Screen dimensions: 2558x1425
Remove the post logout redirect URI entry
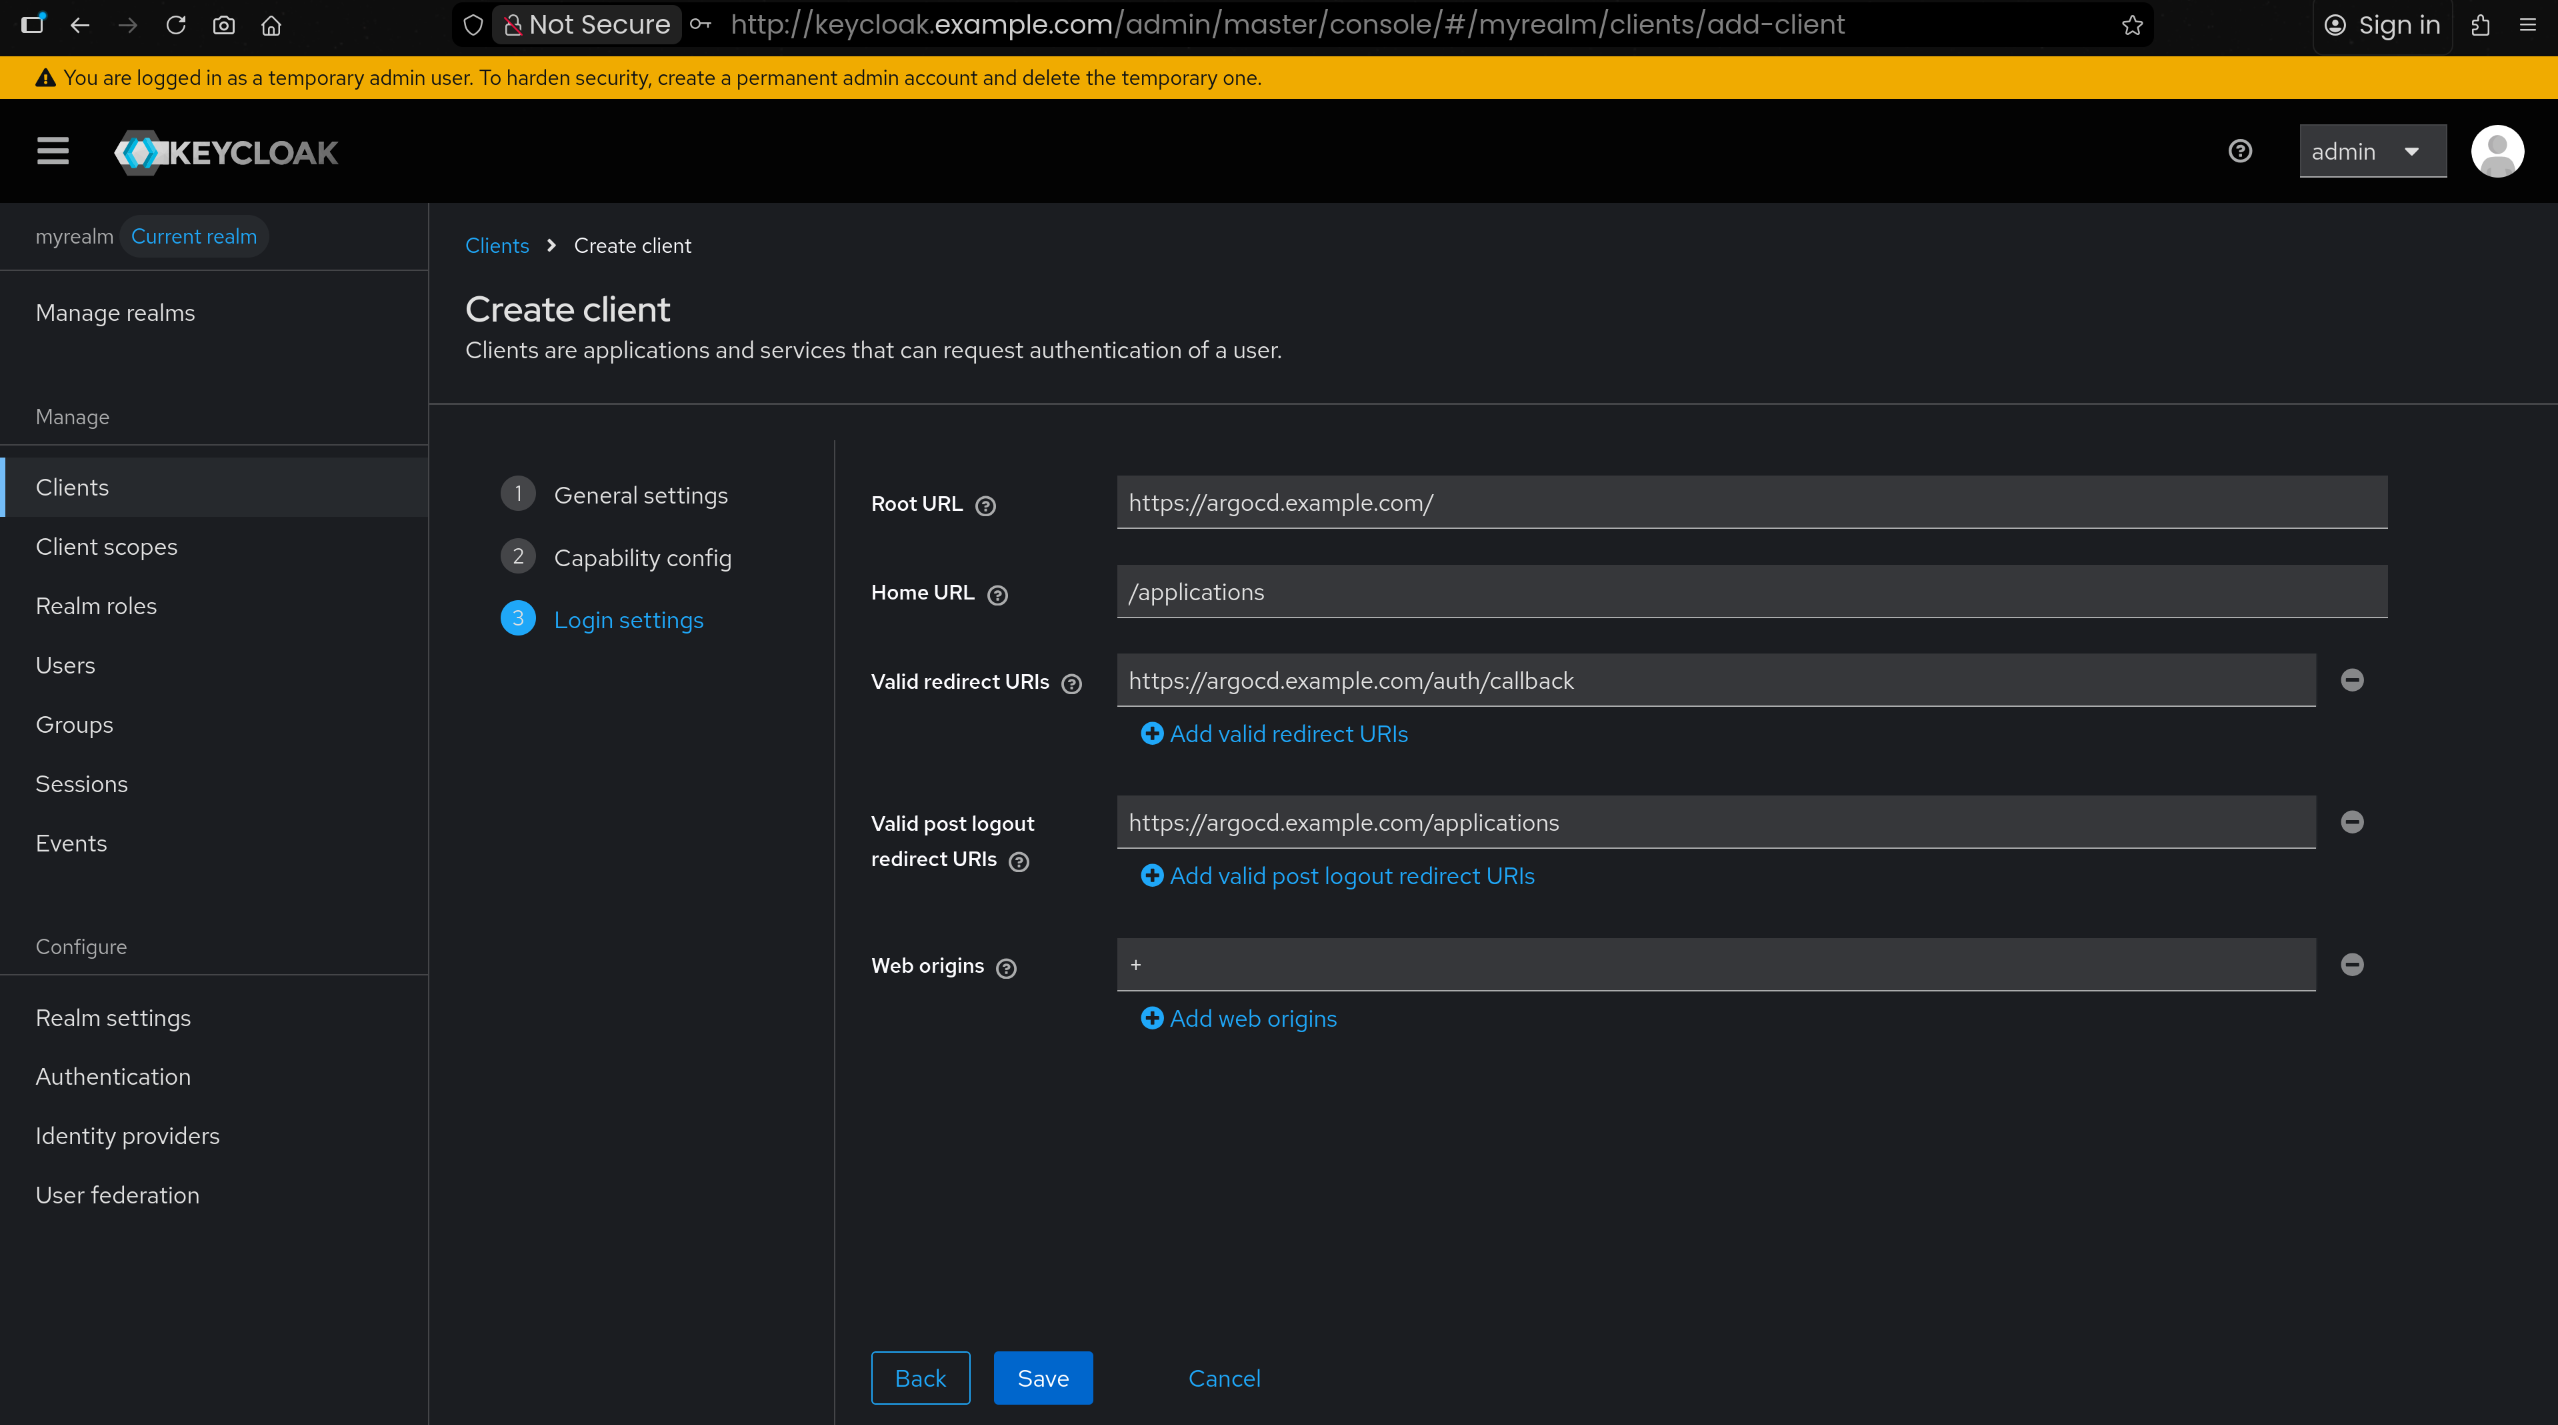[x=2351, y=822]
